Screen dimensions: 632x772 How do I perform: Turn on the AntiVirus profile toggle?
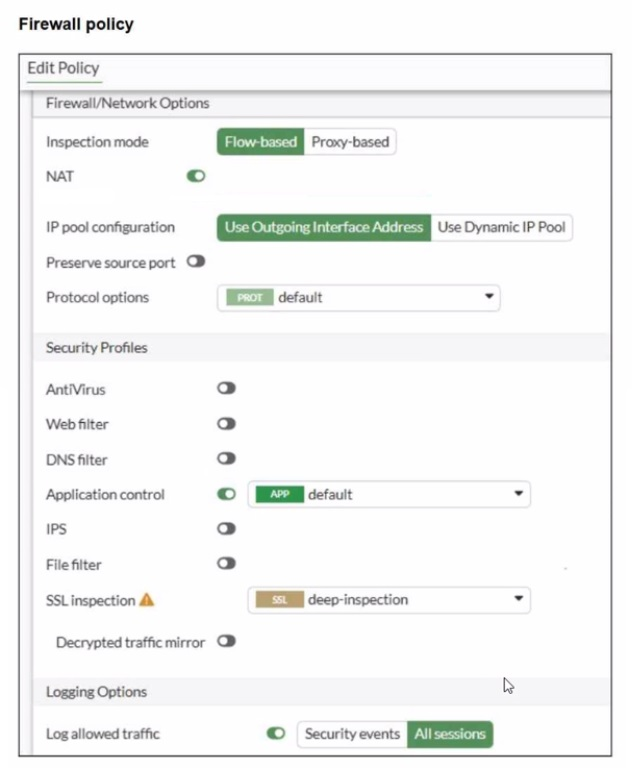tap(226, 388)
